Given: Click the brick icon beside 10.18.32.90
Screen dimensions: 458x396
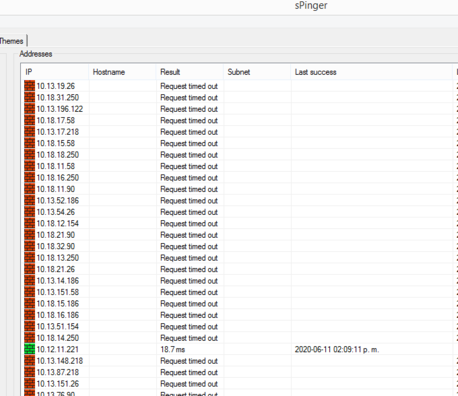Looking at the screenshot, I should 29,246.
